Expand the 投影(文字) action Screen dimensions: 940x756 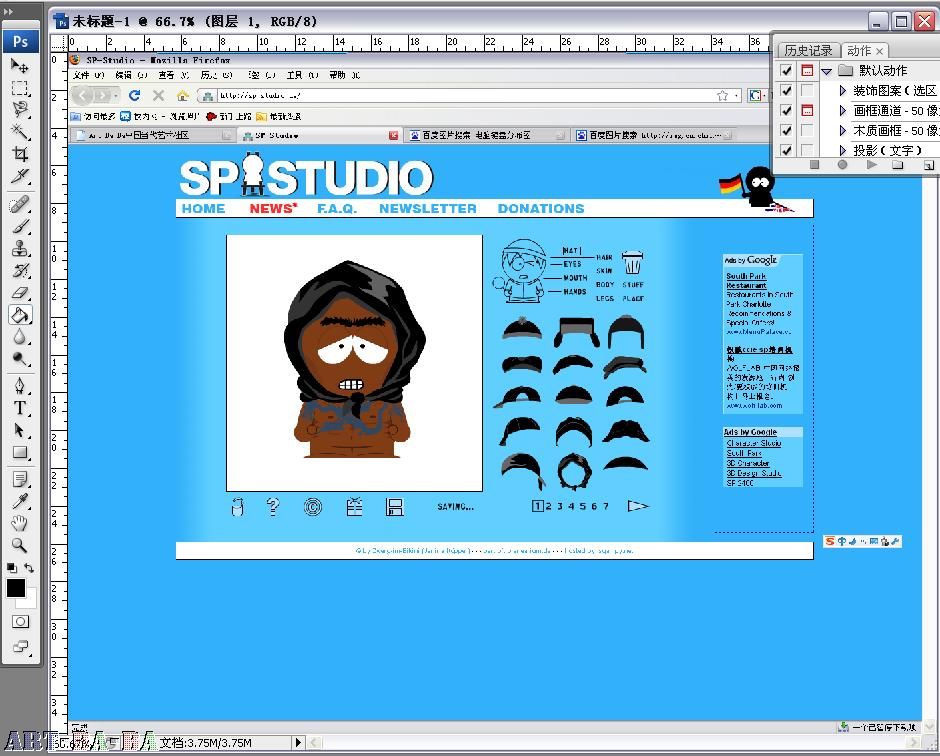[x=842, y=150]
